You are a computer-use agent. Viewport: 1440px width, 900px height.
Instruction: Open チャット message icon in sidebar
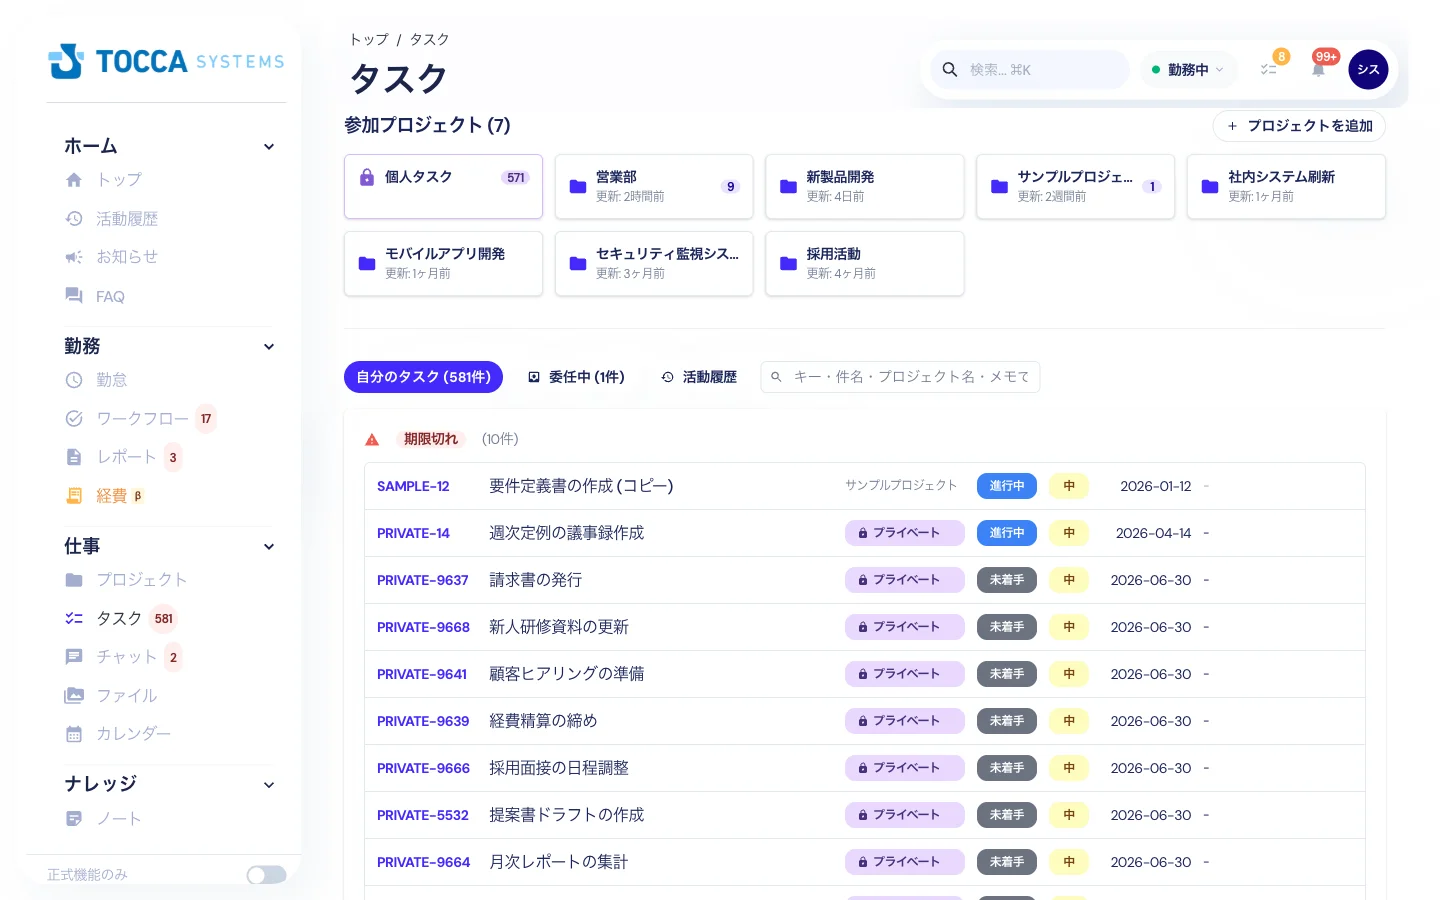pyautogui.click(x=74, y=657)
